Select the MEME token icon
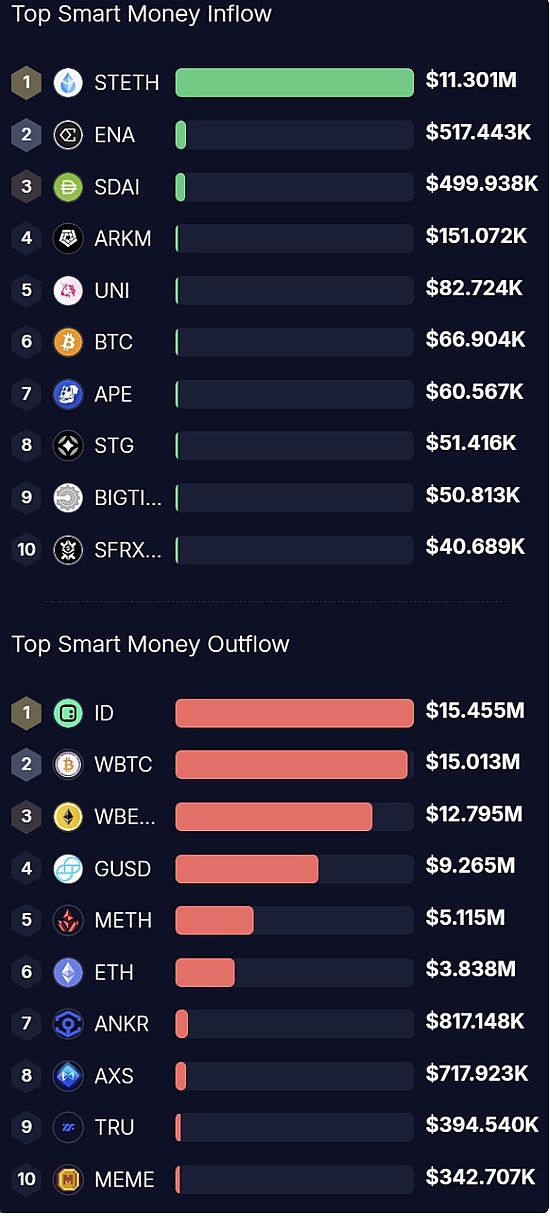This screenshot has height=1216, width=550. (x=68, y=1180)
